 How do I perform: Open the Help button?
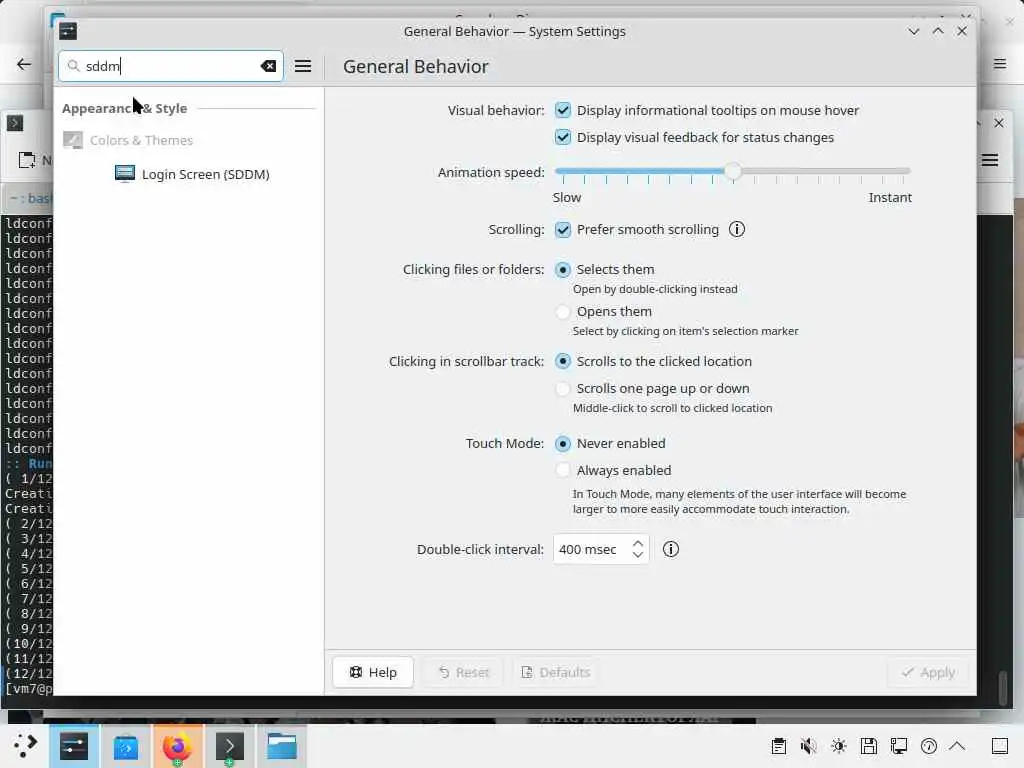click(x=373, y=672)
